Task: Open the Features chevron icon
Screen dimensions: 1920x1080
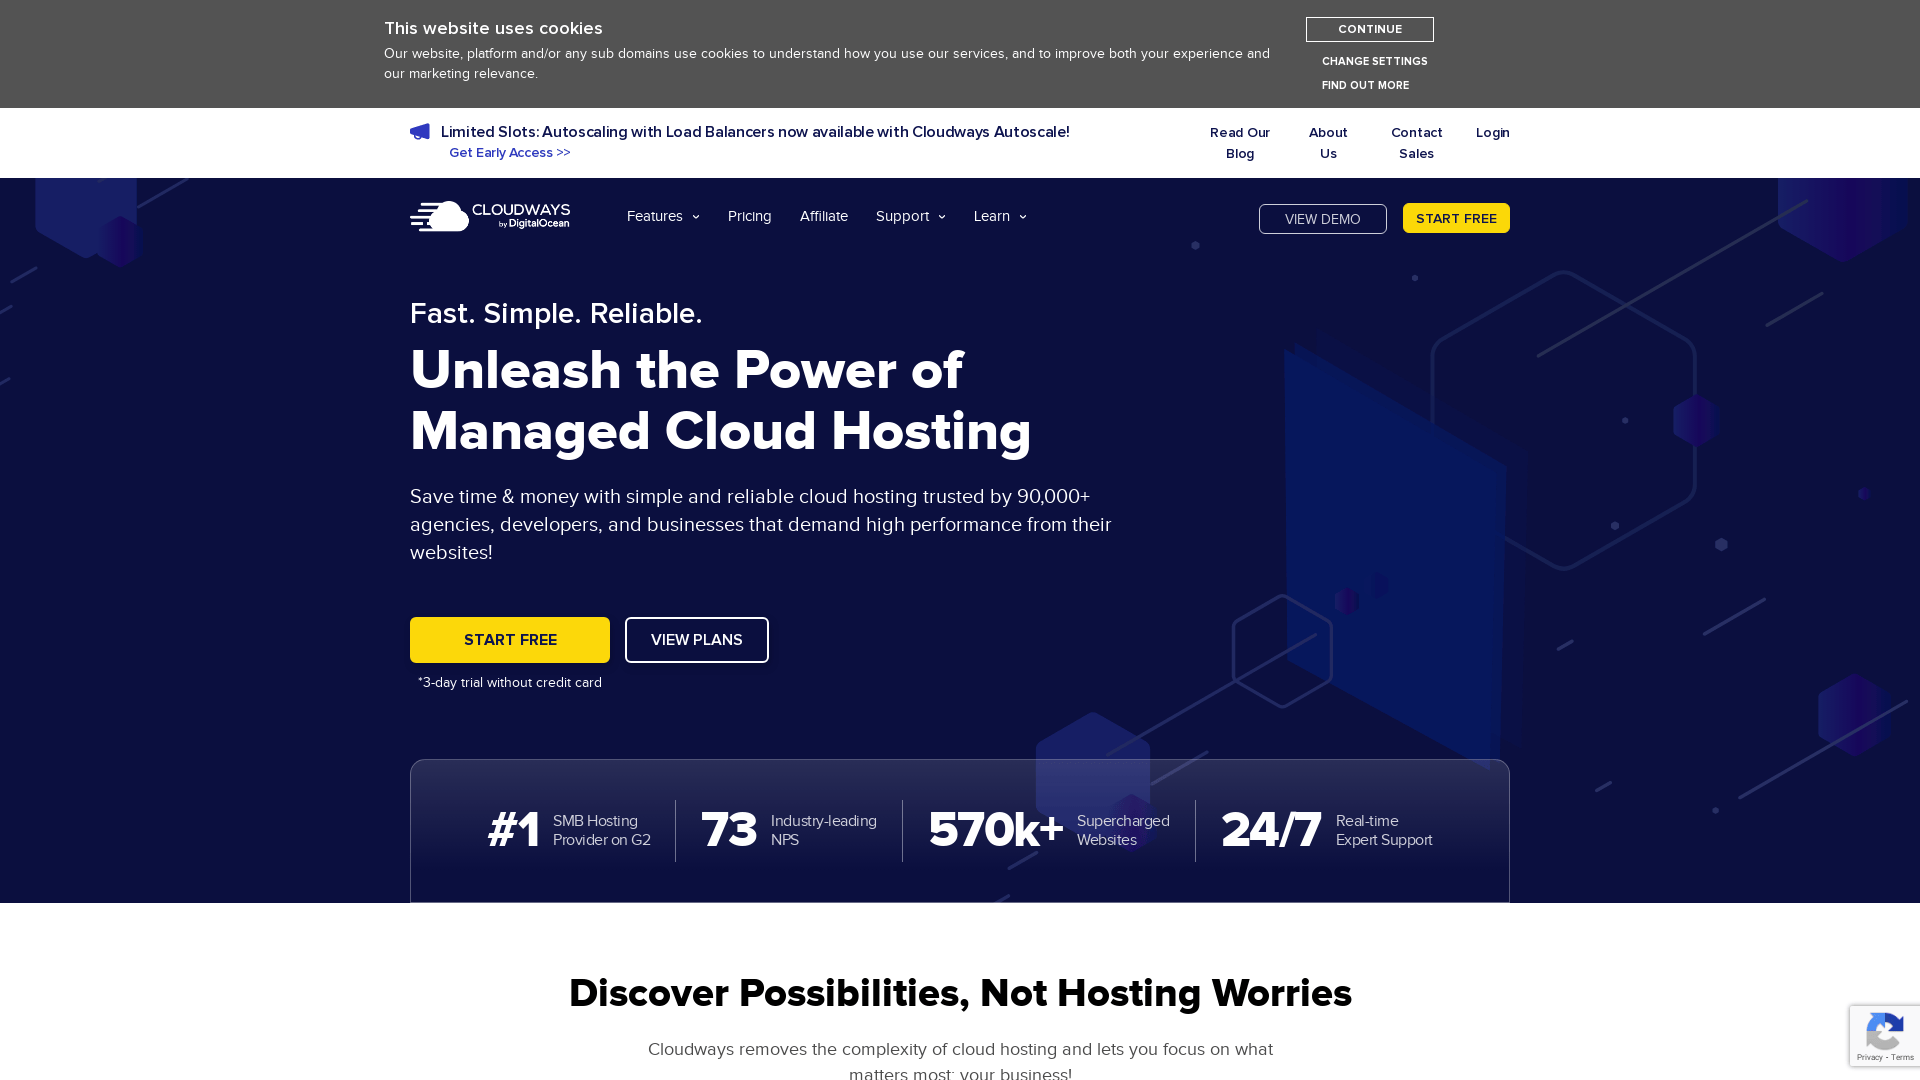Action: coord(695,216)
